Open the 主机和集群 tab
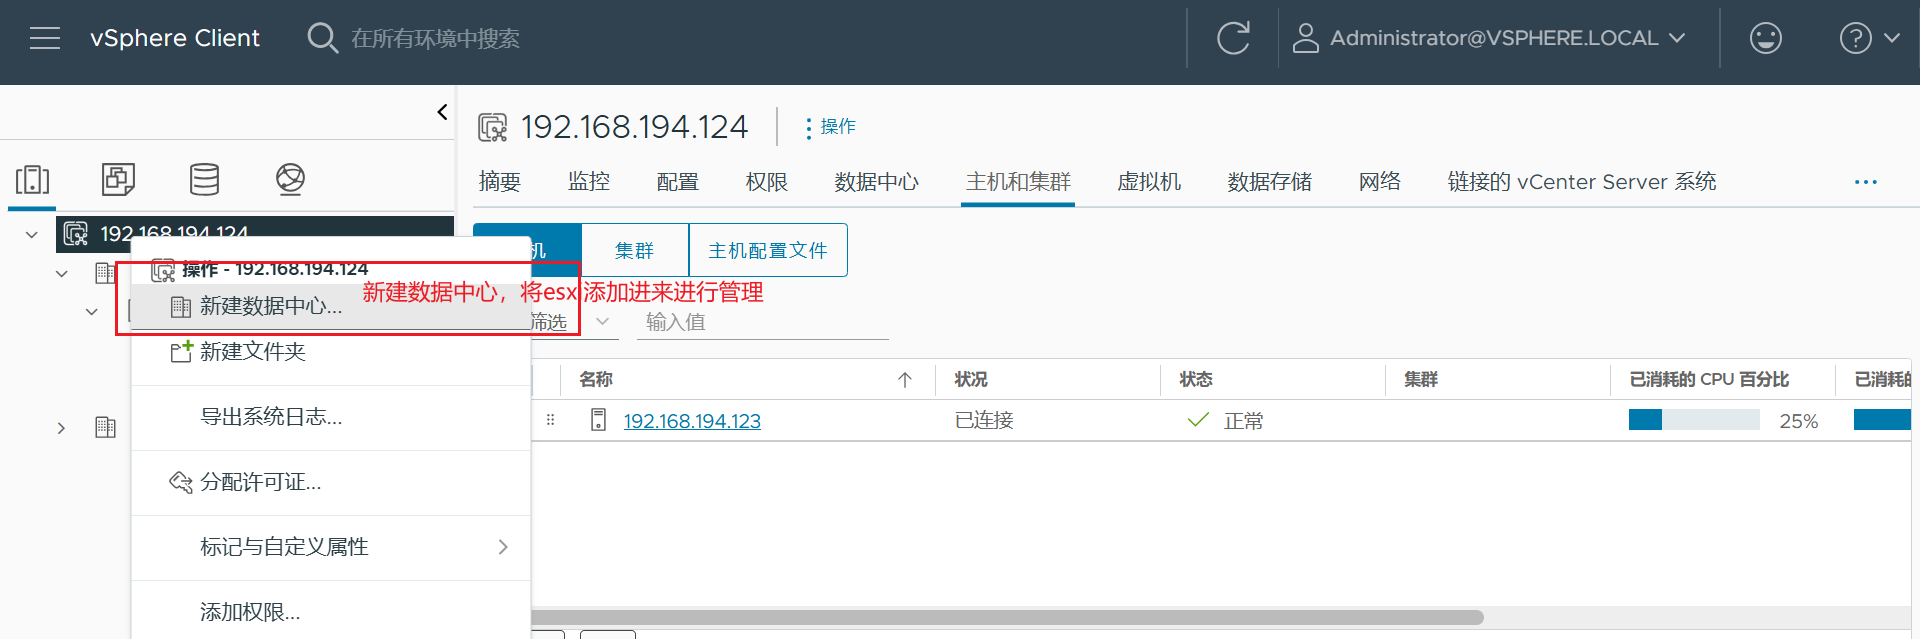This screenshot has height=639, width=1920. click(x=1018, y=182)
